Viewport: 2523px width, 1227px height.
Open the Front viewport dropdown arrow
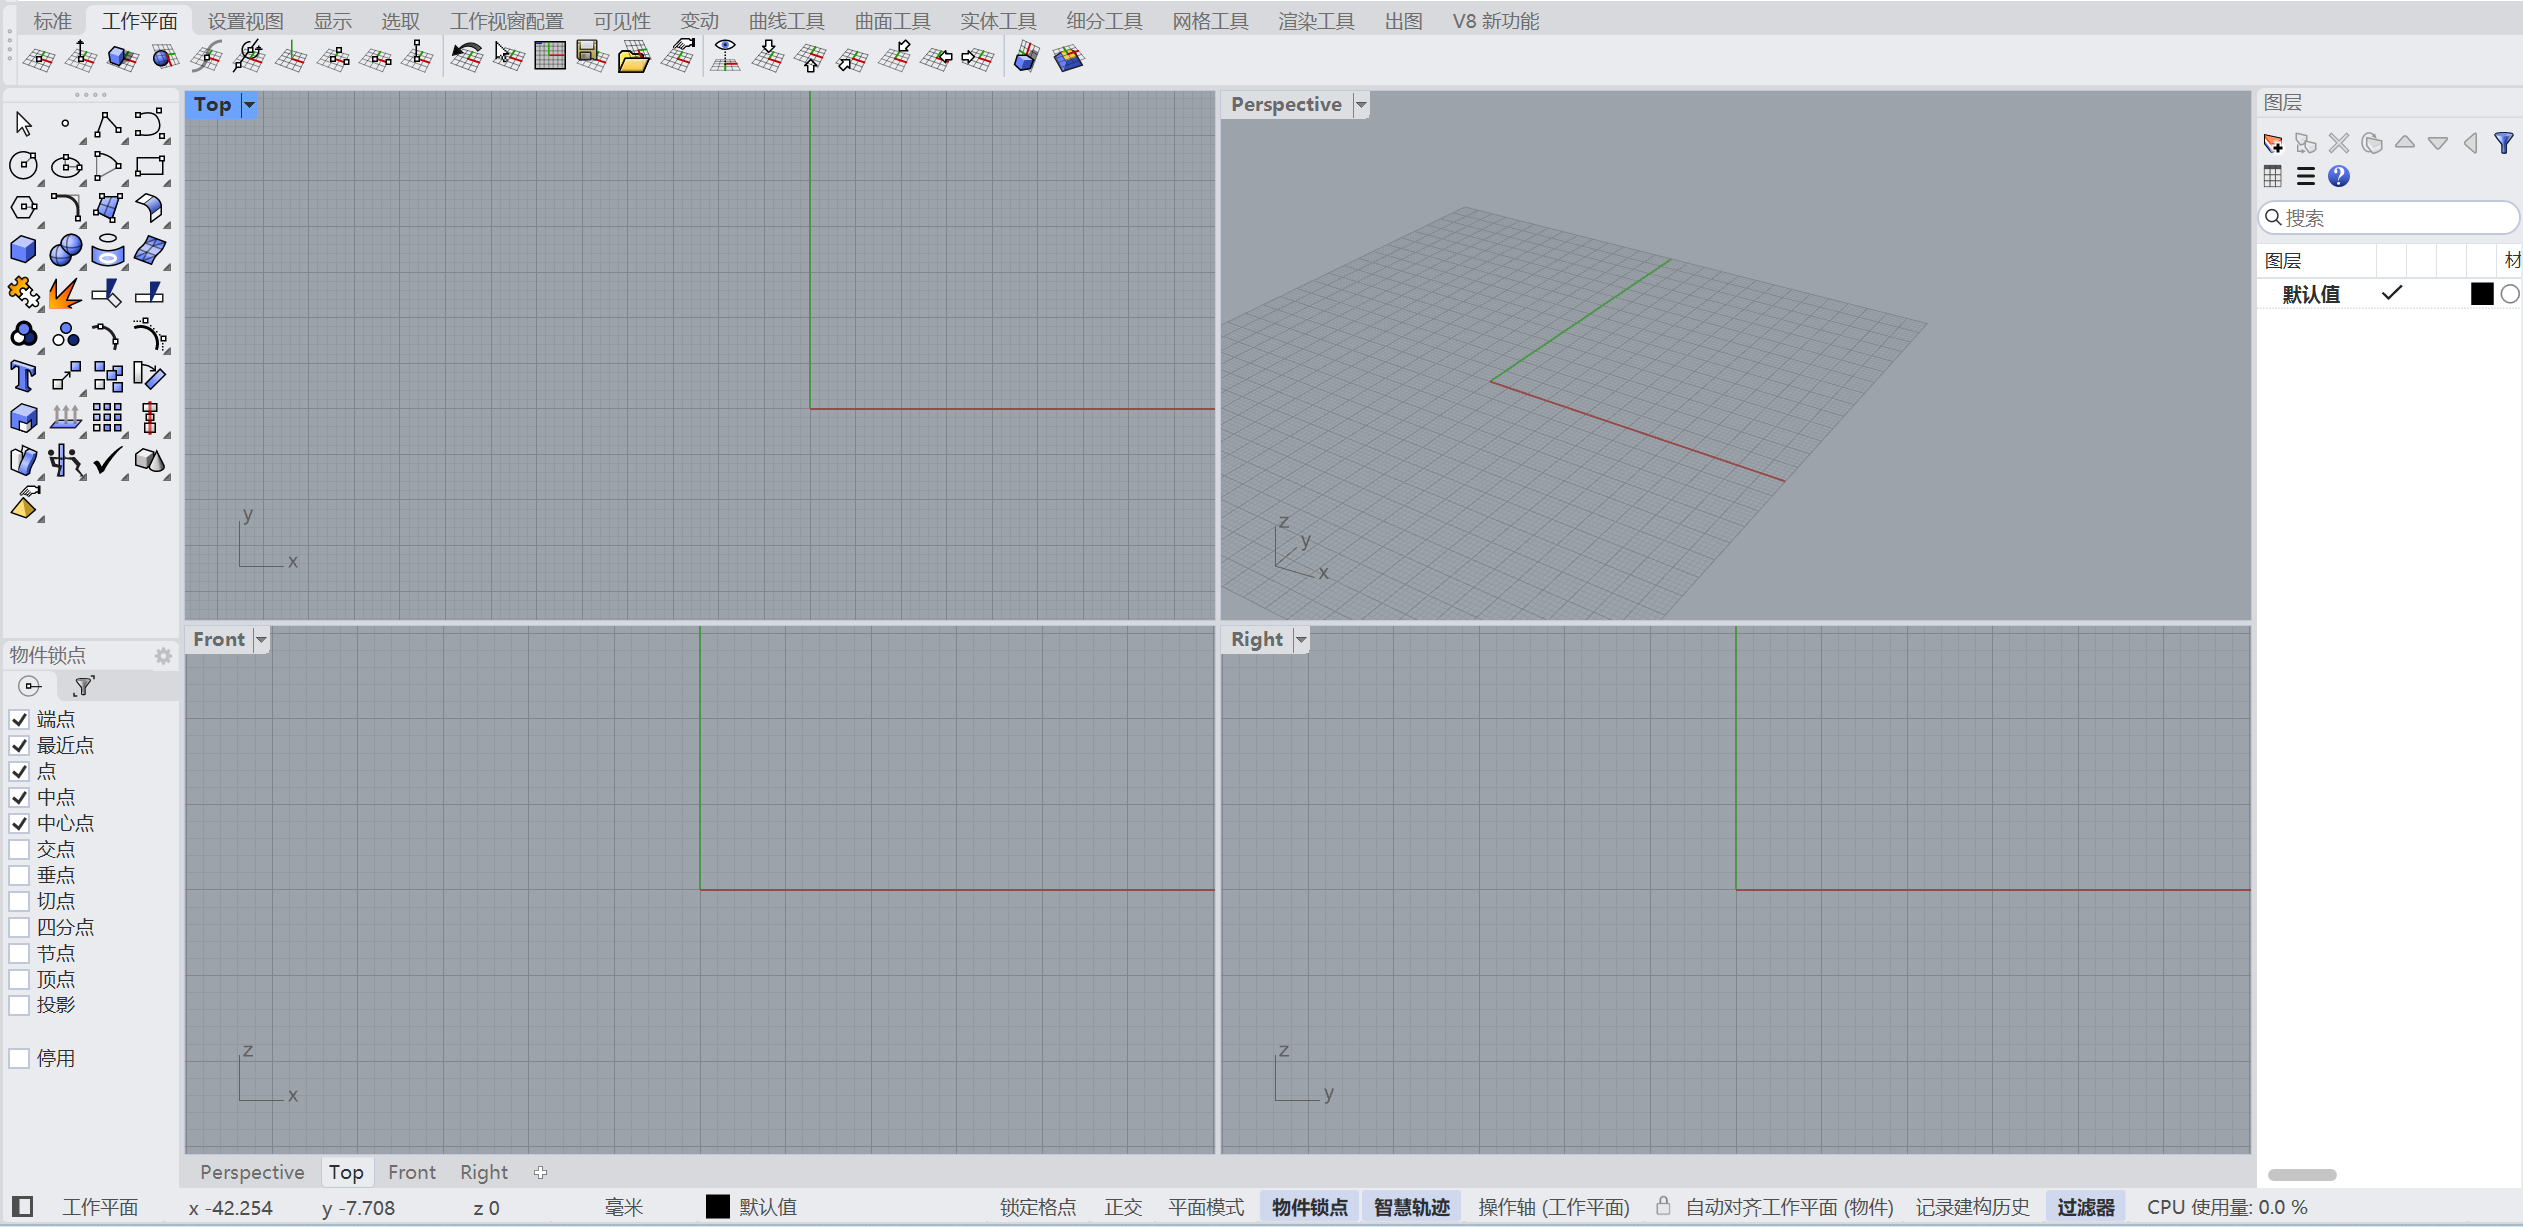tap(261, 640)
